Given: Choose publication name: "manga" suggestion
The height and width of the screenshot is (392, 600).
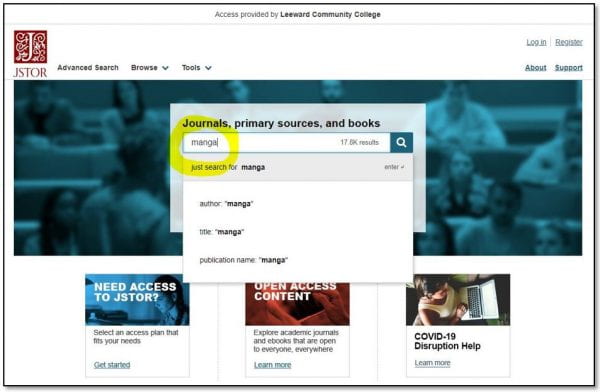Looking at the screenshot, I should pos(243,260).
